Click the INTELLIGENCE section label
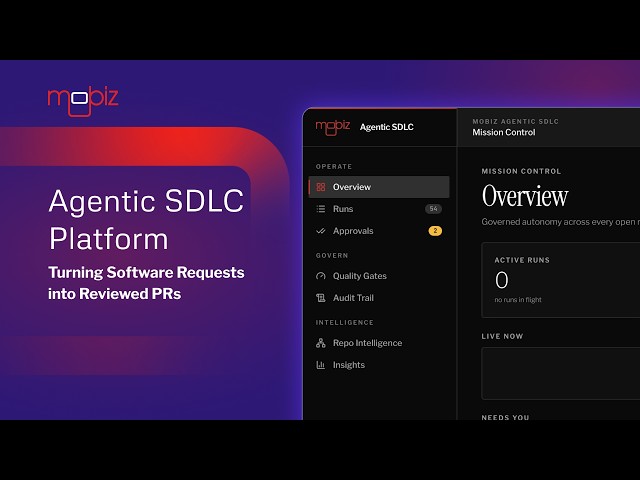Viewport: 640px width, 480px height. [344, 322]
